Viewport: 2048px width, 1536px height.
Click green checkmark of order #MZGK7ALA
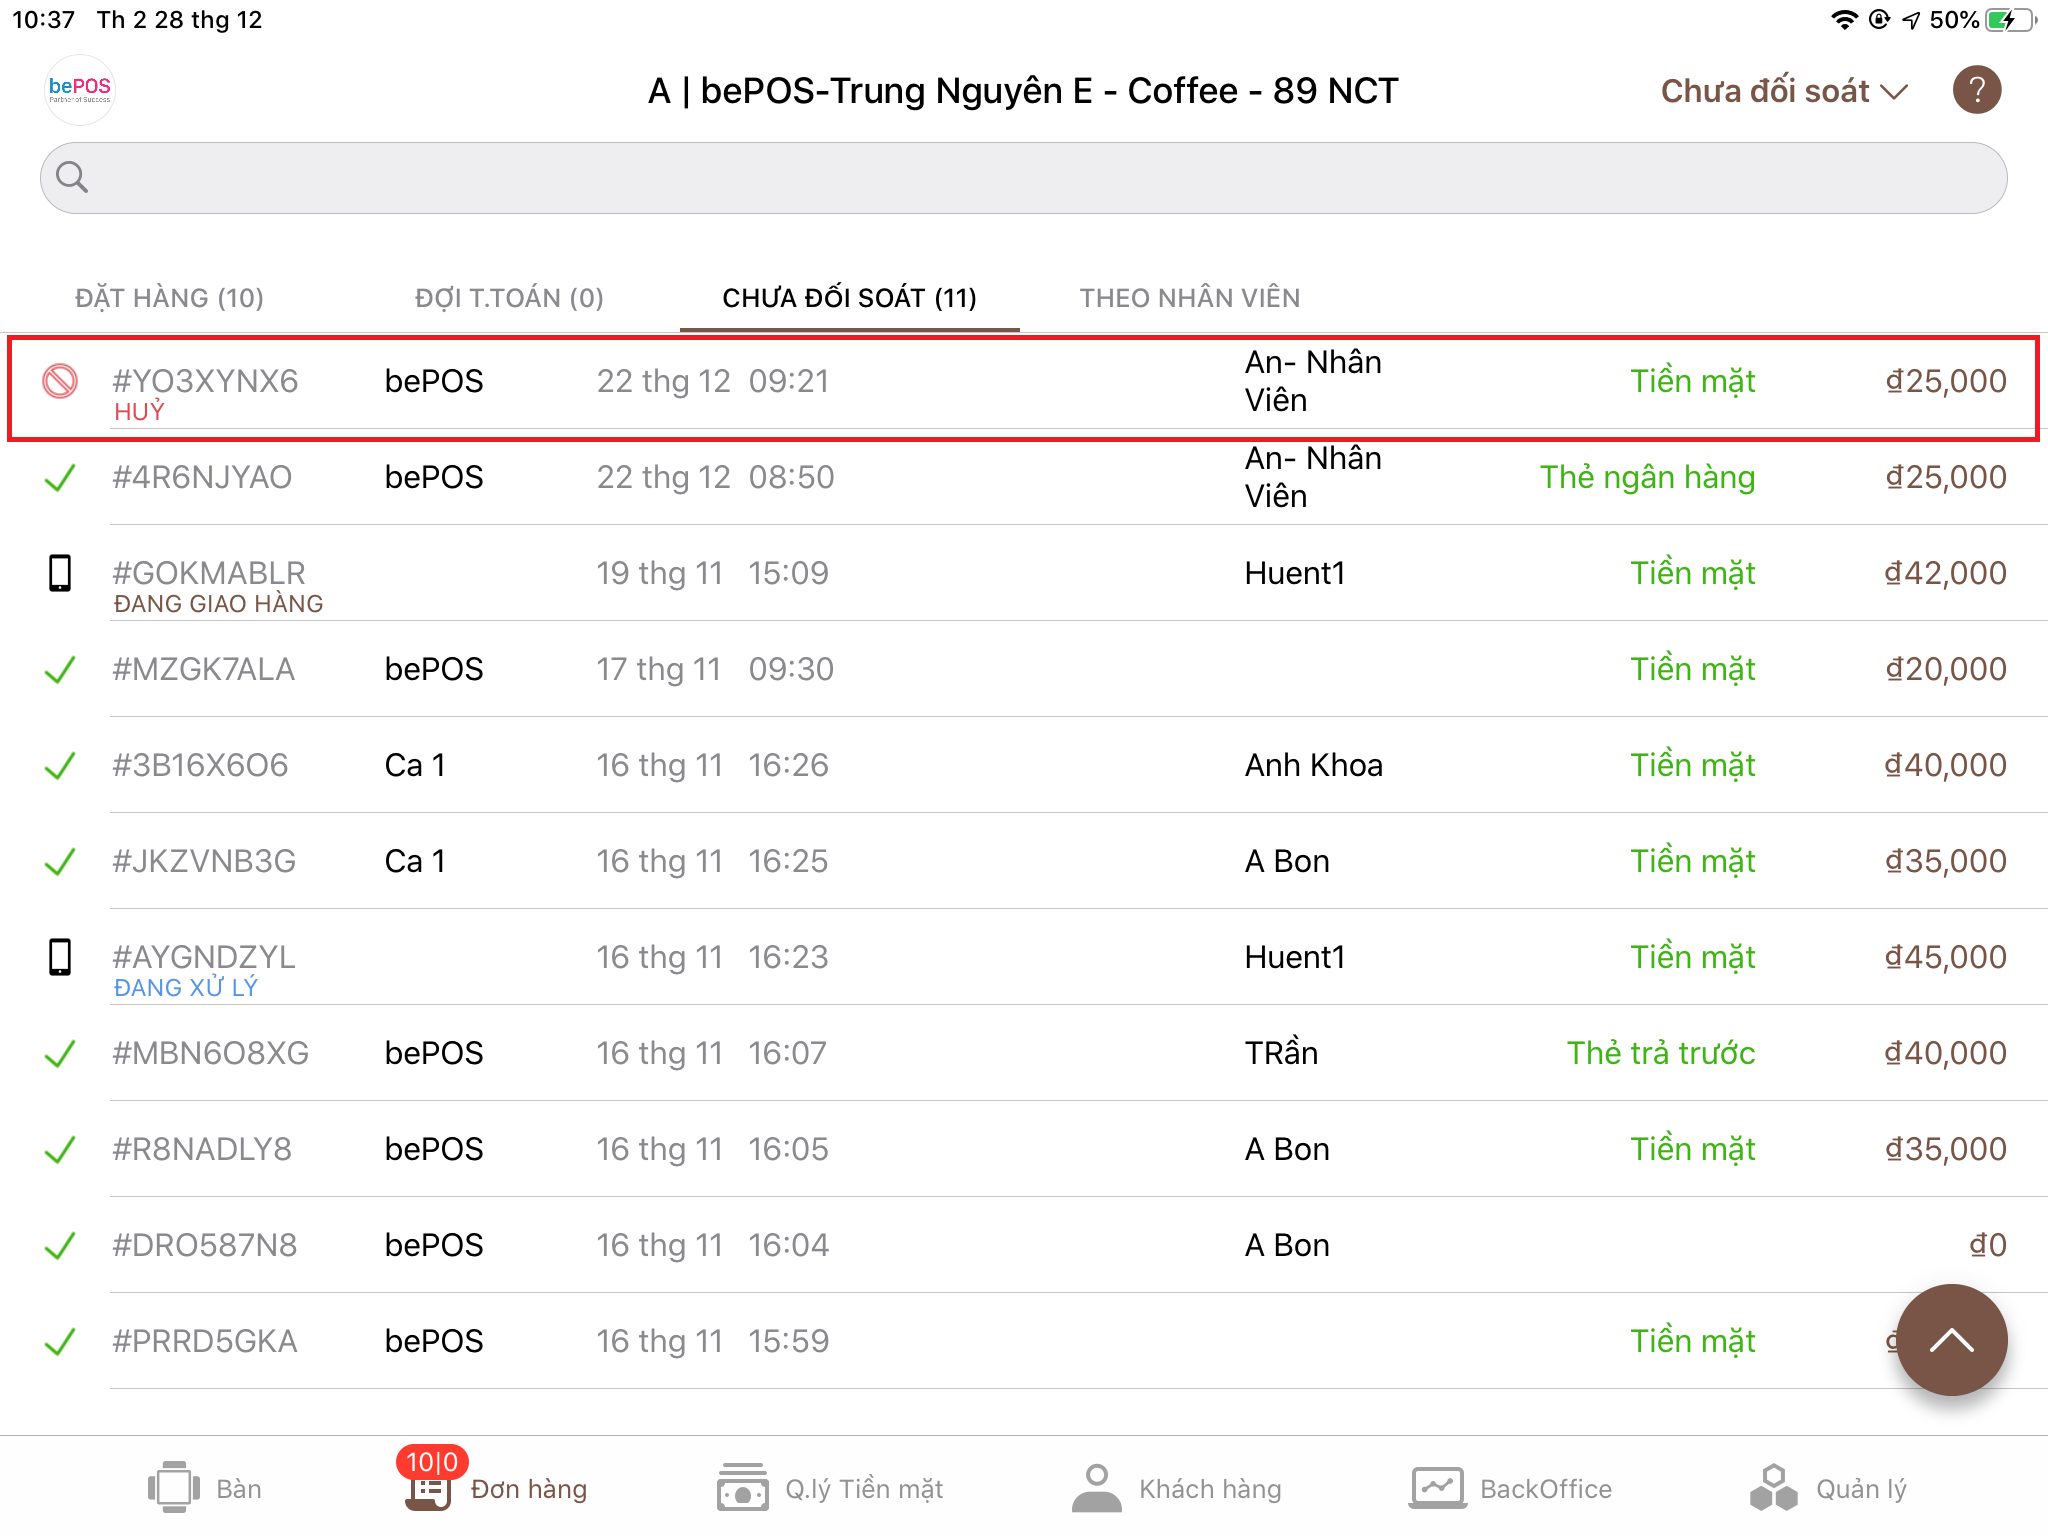click(60, 669)
